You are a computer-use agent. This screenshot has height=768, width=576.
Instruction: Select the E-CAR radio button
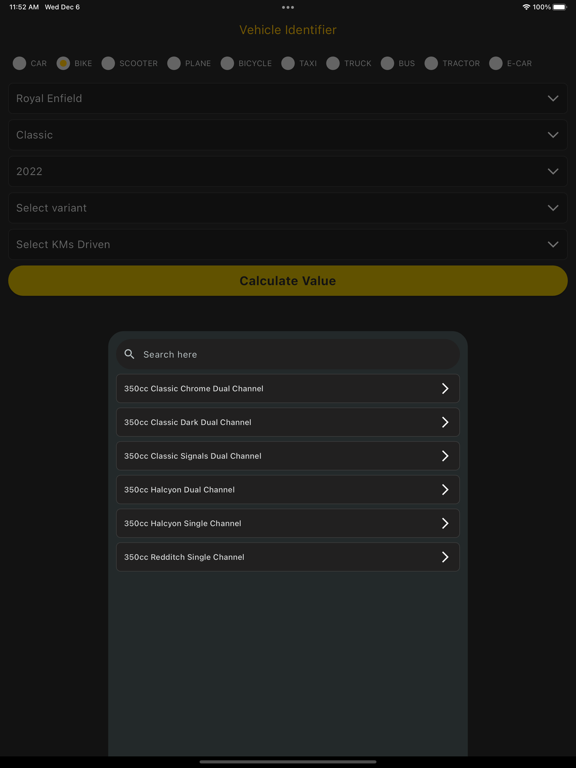[x=496, y=63]
